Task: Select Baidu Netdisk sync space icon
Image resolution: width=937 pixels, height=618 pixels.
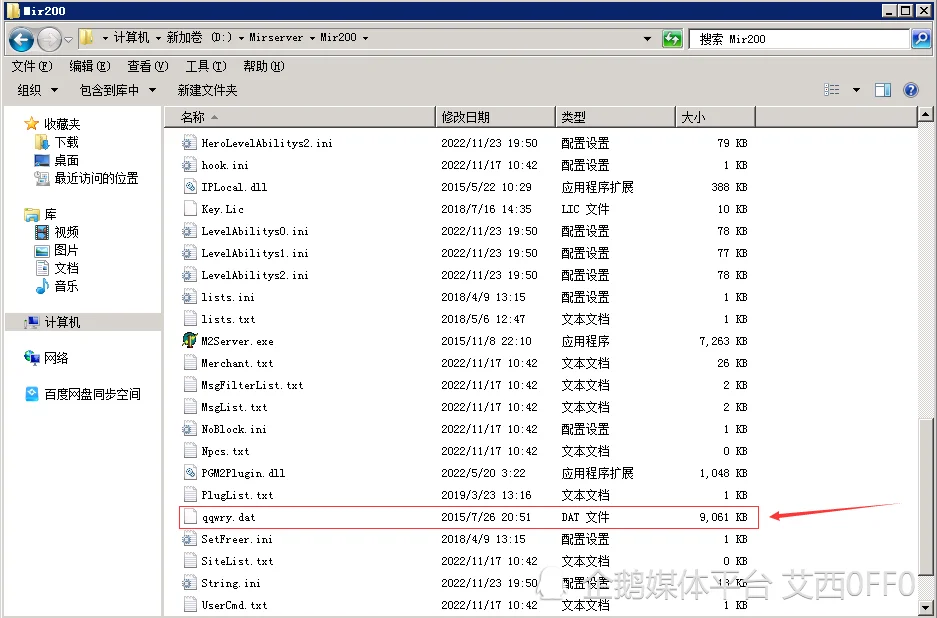Action: (x=32, y=394)
